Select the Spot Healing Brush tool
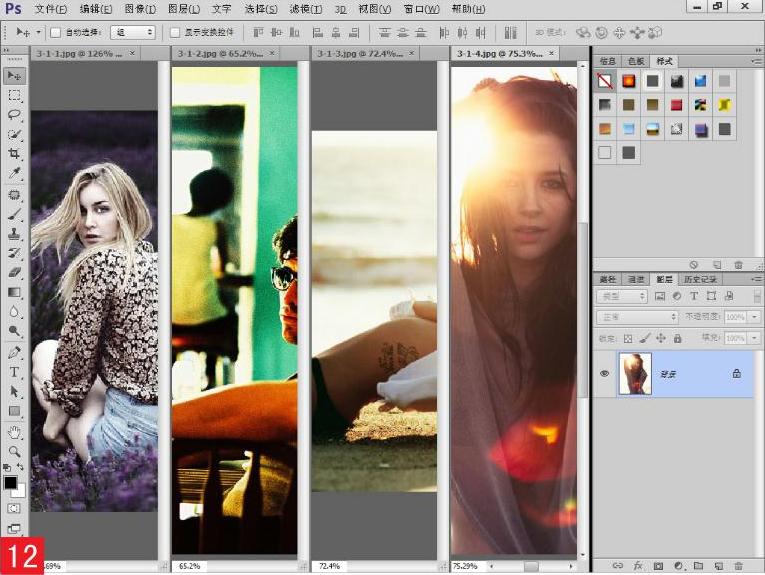This screenshot has width=765, height=575. pyautogui.click(x=14, y=195)
